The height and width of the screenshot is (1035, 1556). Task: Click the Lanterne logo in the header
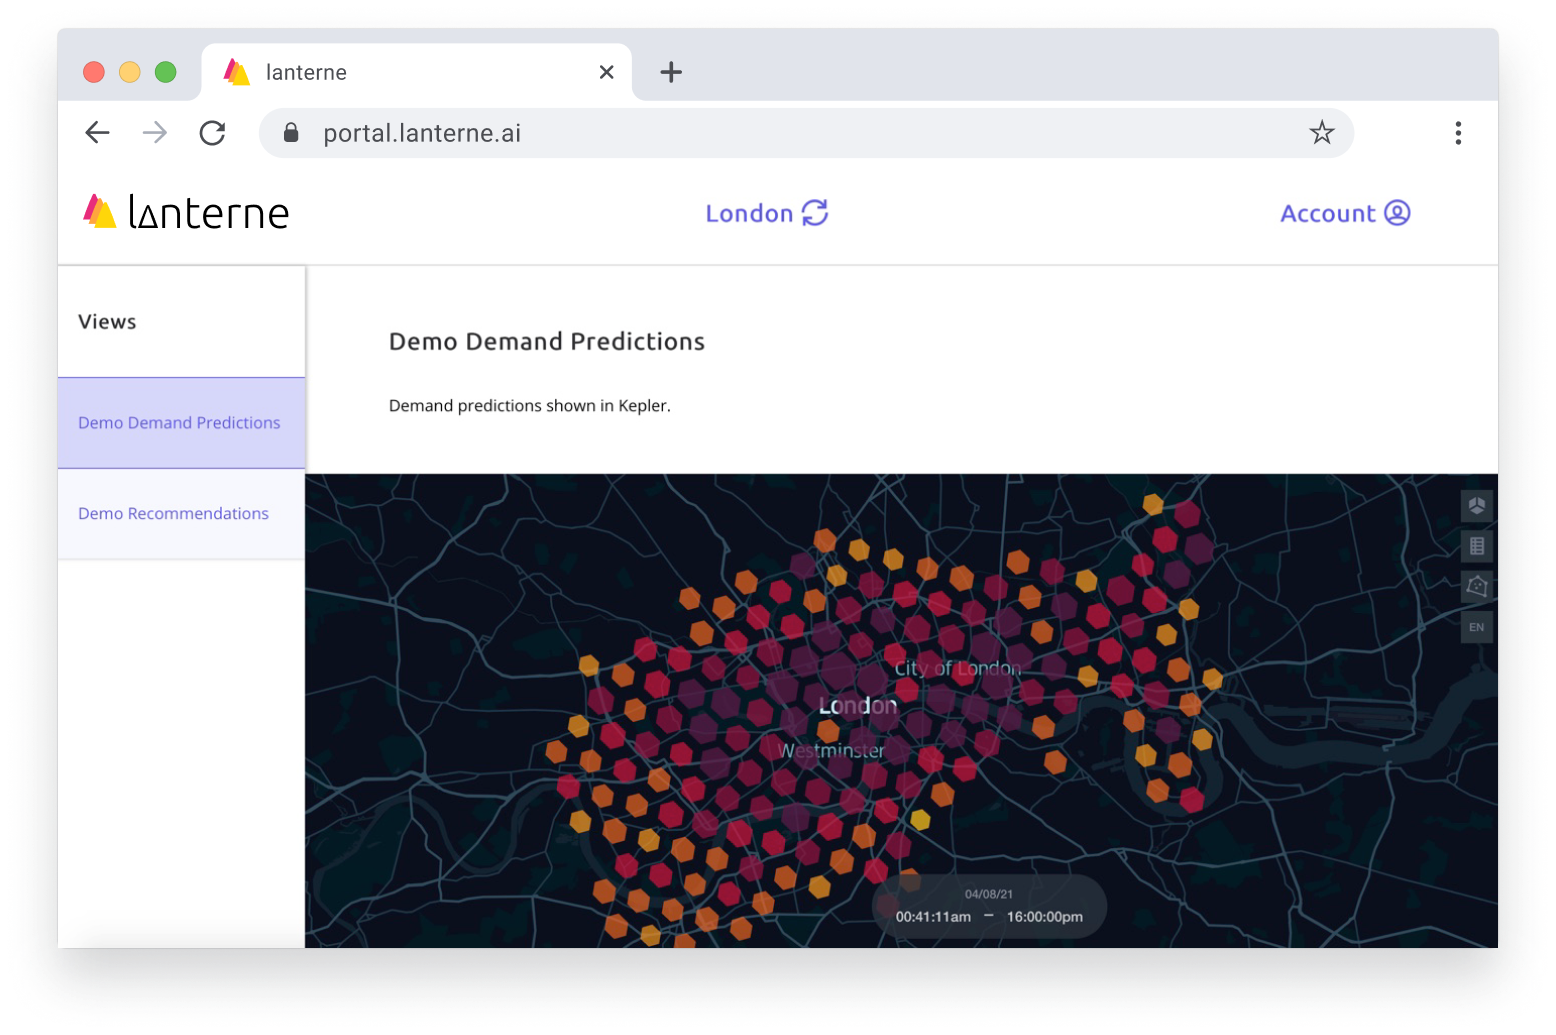(x=183, y=211)
